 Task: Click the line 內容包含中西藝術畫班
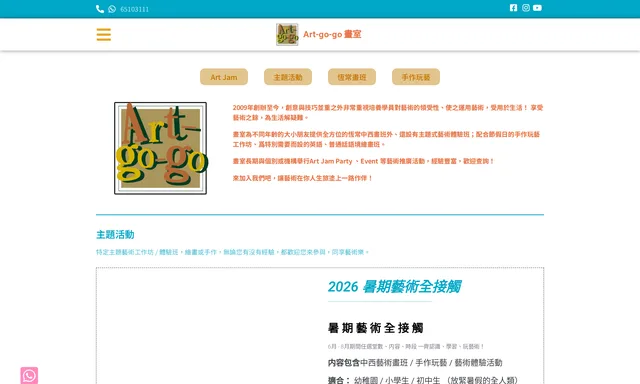coord(415,362)
